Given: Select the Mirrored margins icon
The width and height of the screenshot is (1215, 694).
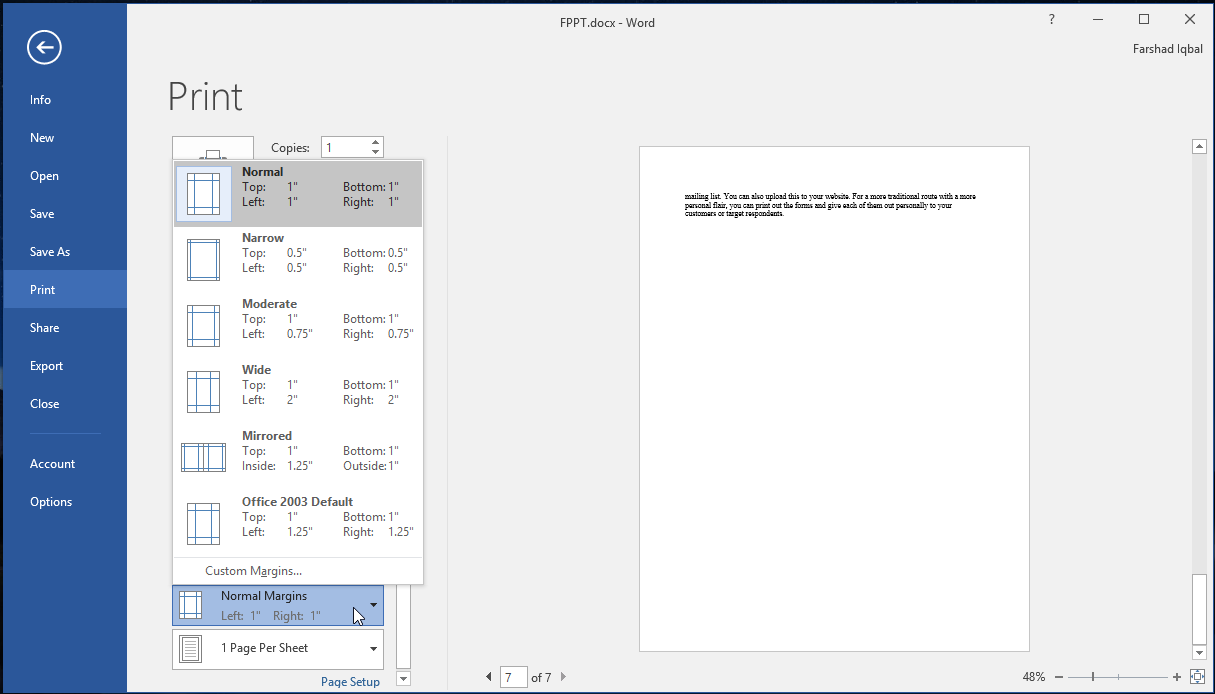Looking at the screenshot, I should [x=203, y=458].
